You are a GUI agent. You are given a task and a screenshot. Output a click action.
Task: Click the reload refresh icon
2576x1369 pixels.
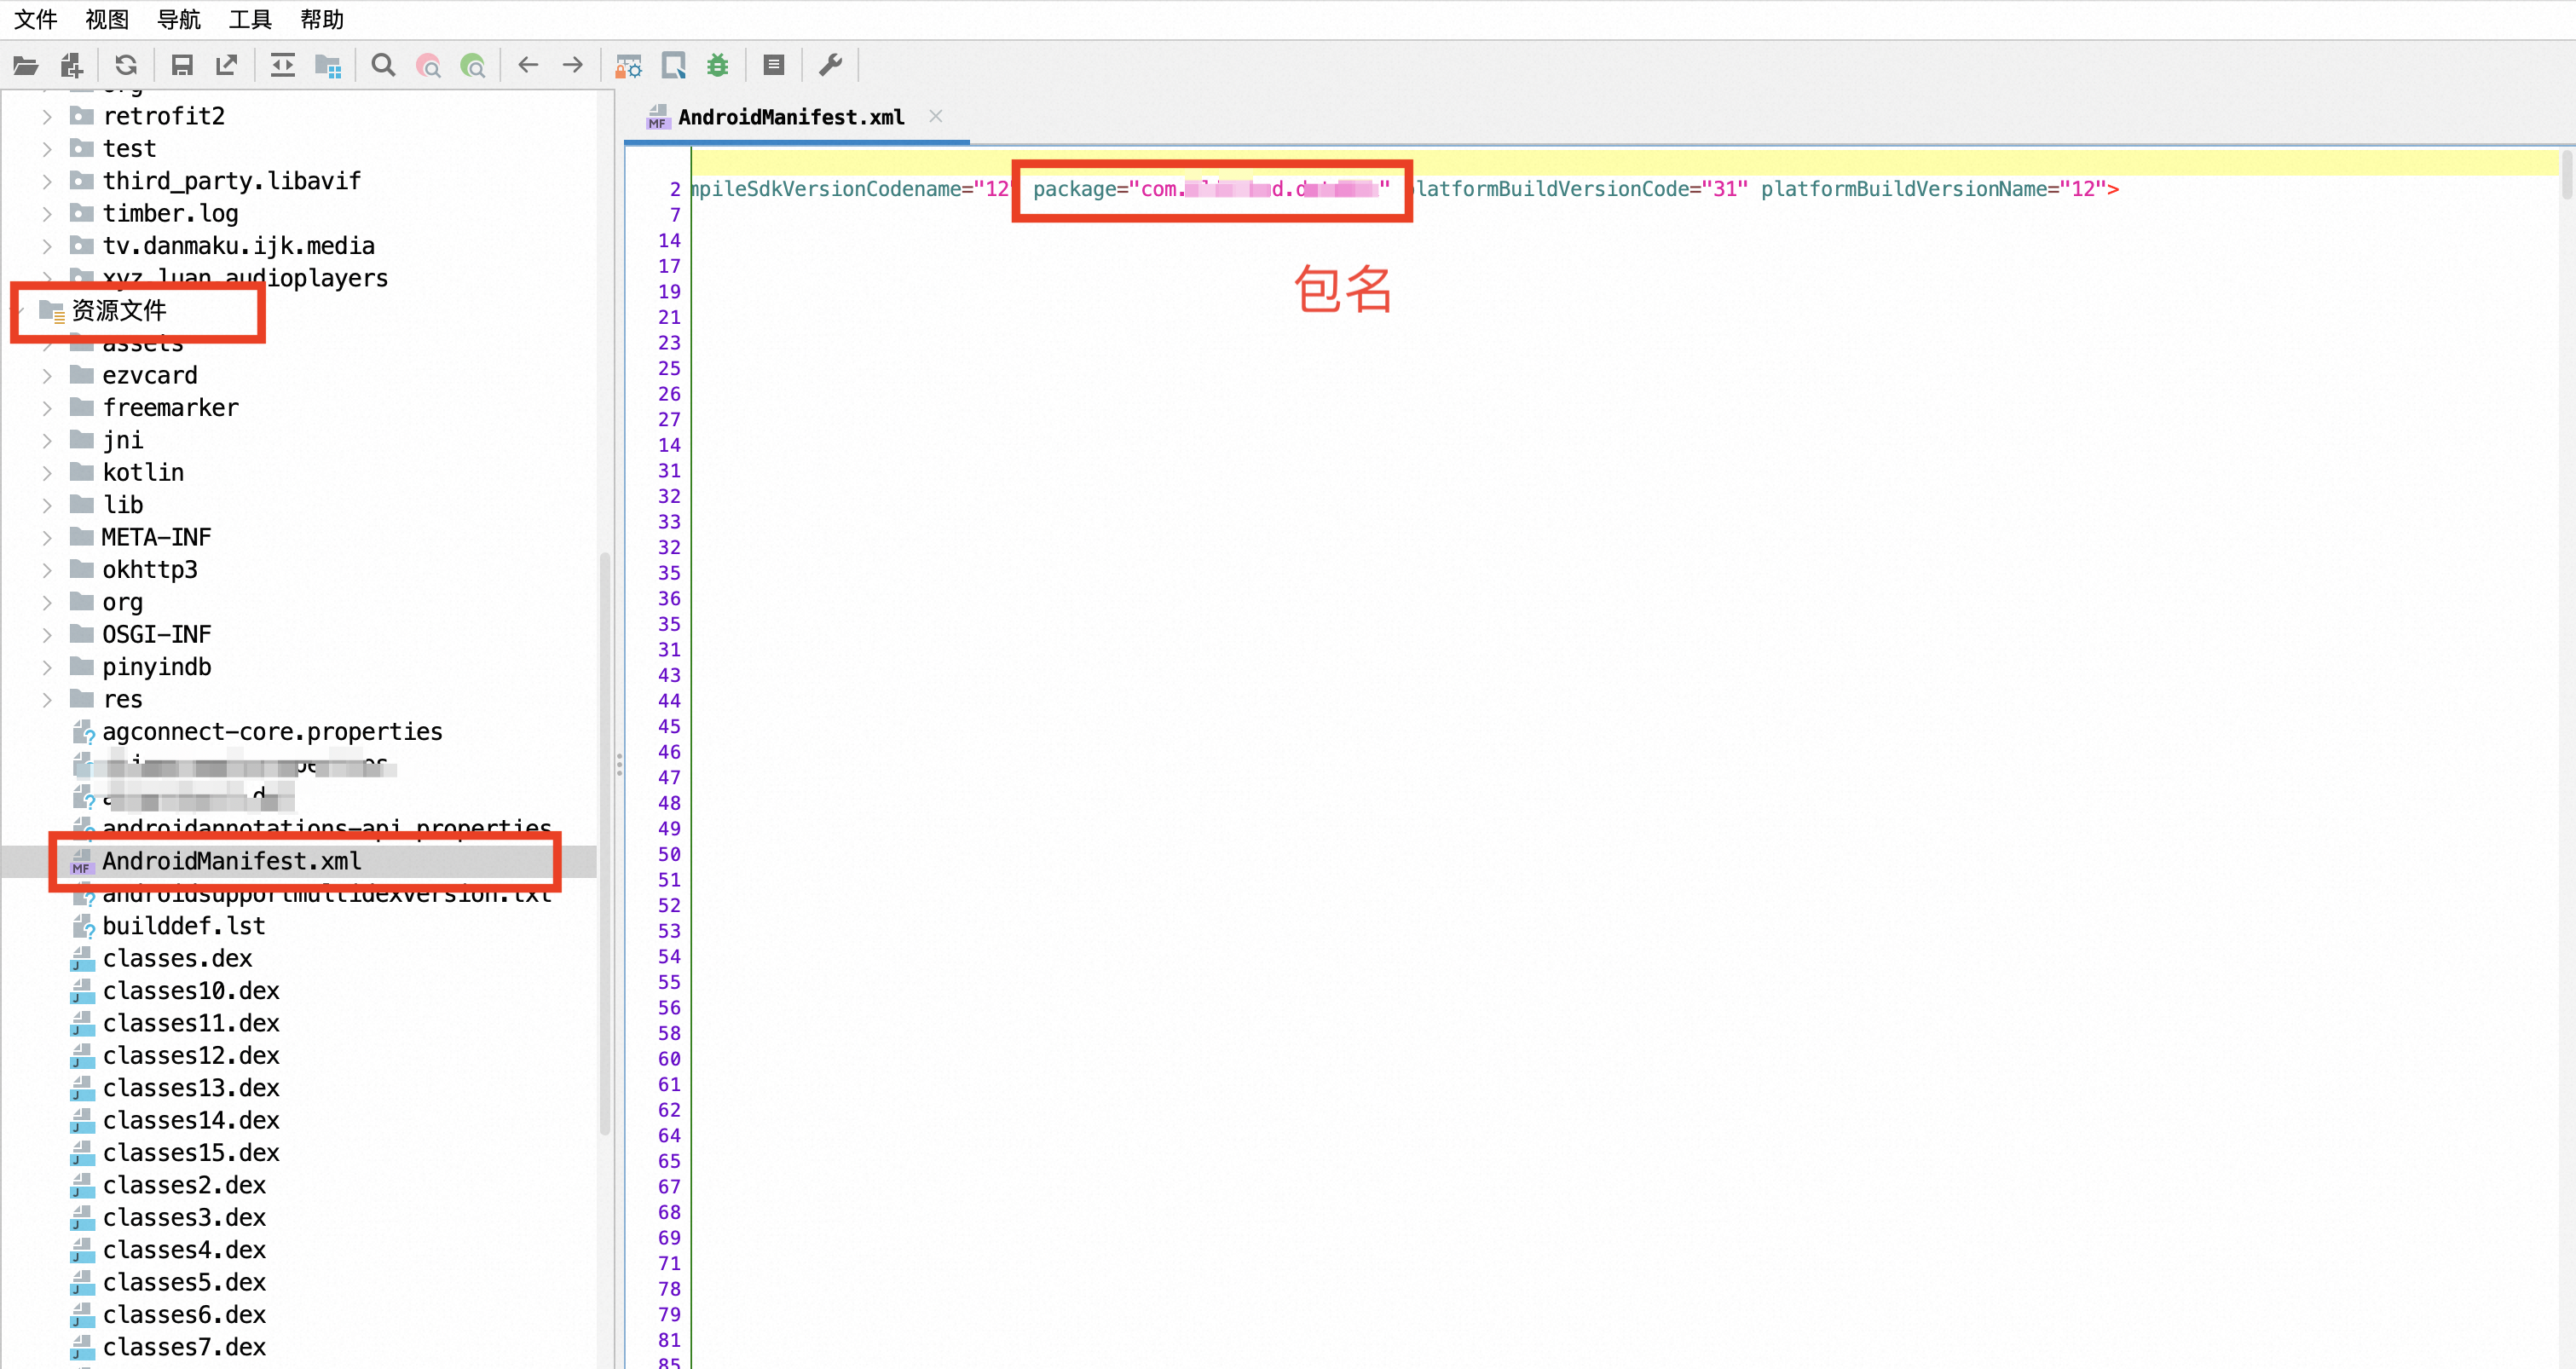pyautogui.click(x=126, y=66)
